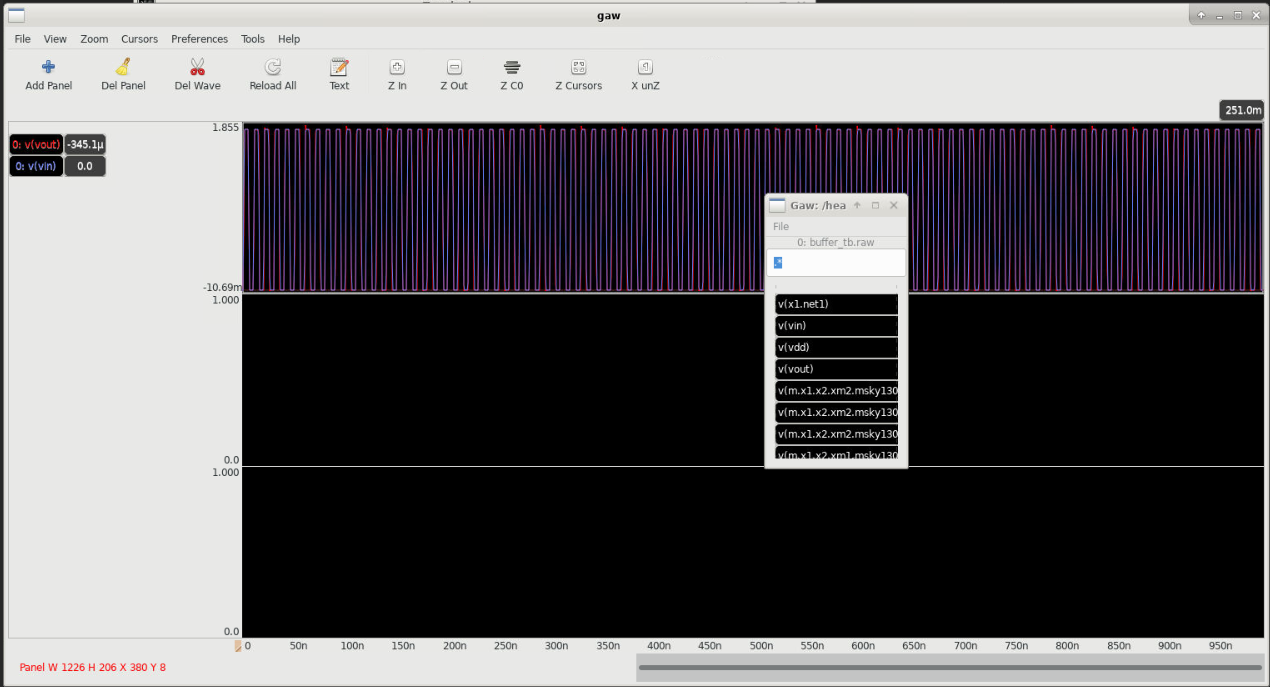The image size is (1270, 687).
Task: Click the signal list window menu icon
Action: pyautogui.click(x=777, y=205)
